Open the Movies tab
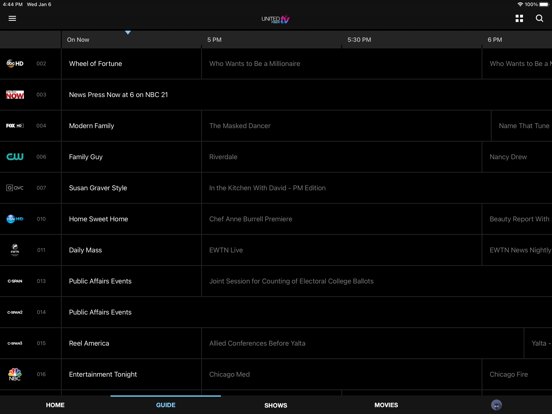The image size is (552, 414). coord(386,405)
